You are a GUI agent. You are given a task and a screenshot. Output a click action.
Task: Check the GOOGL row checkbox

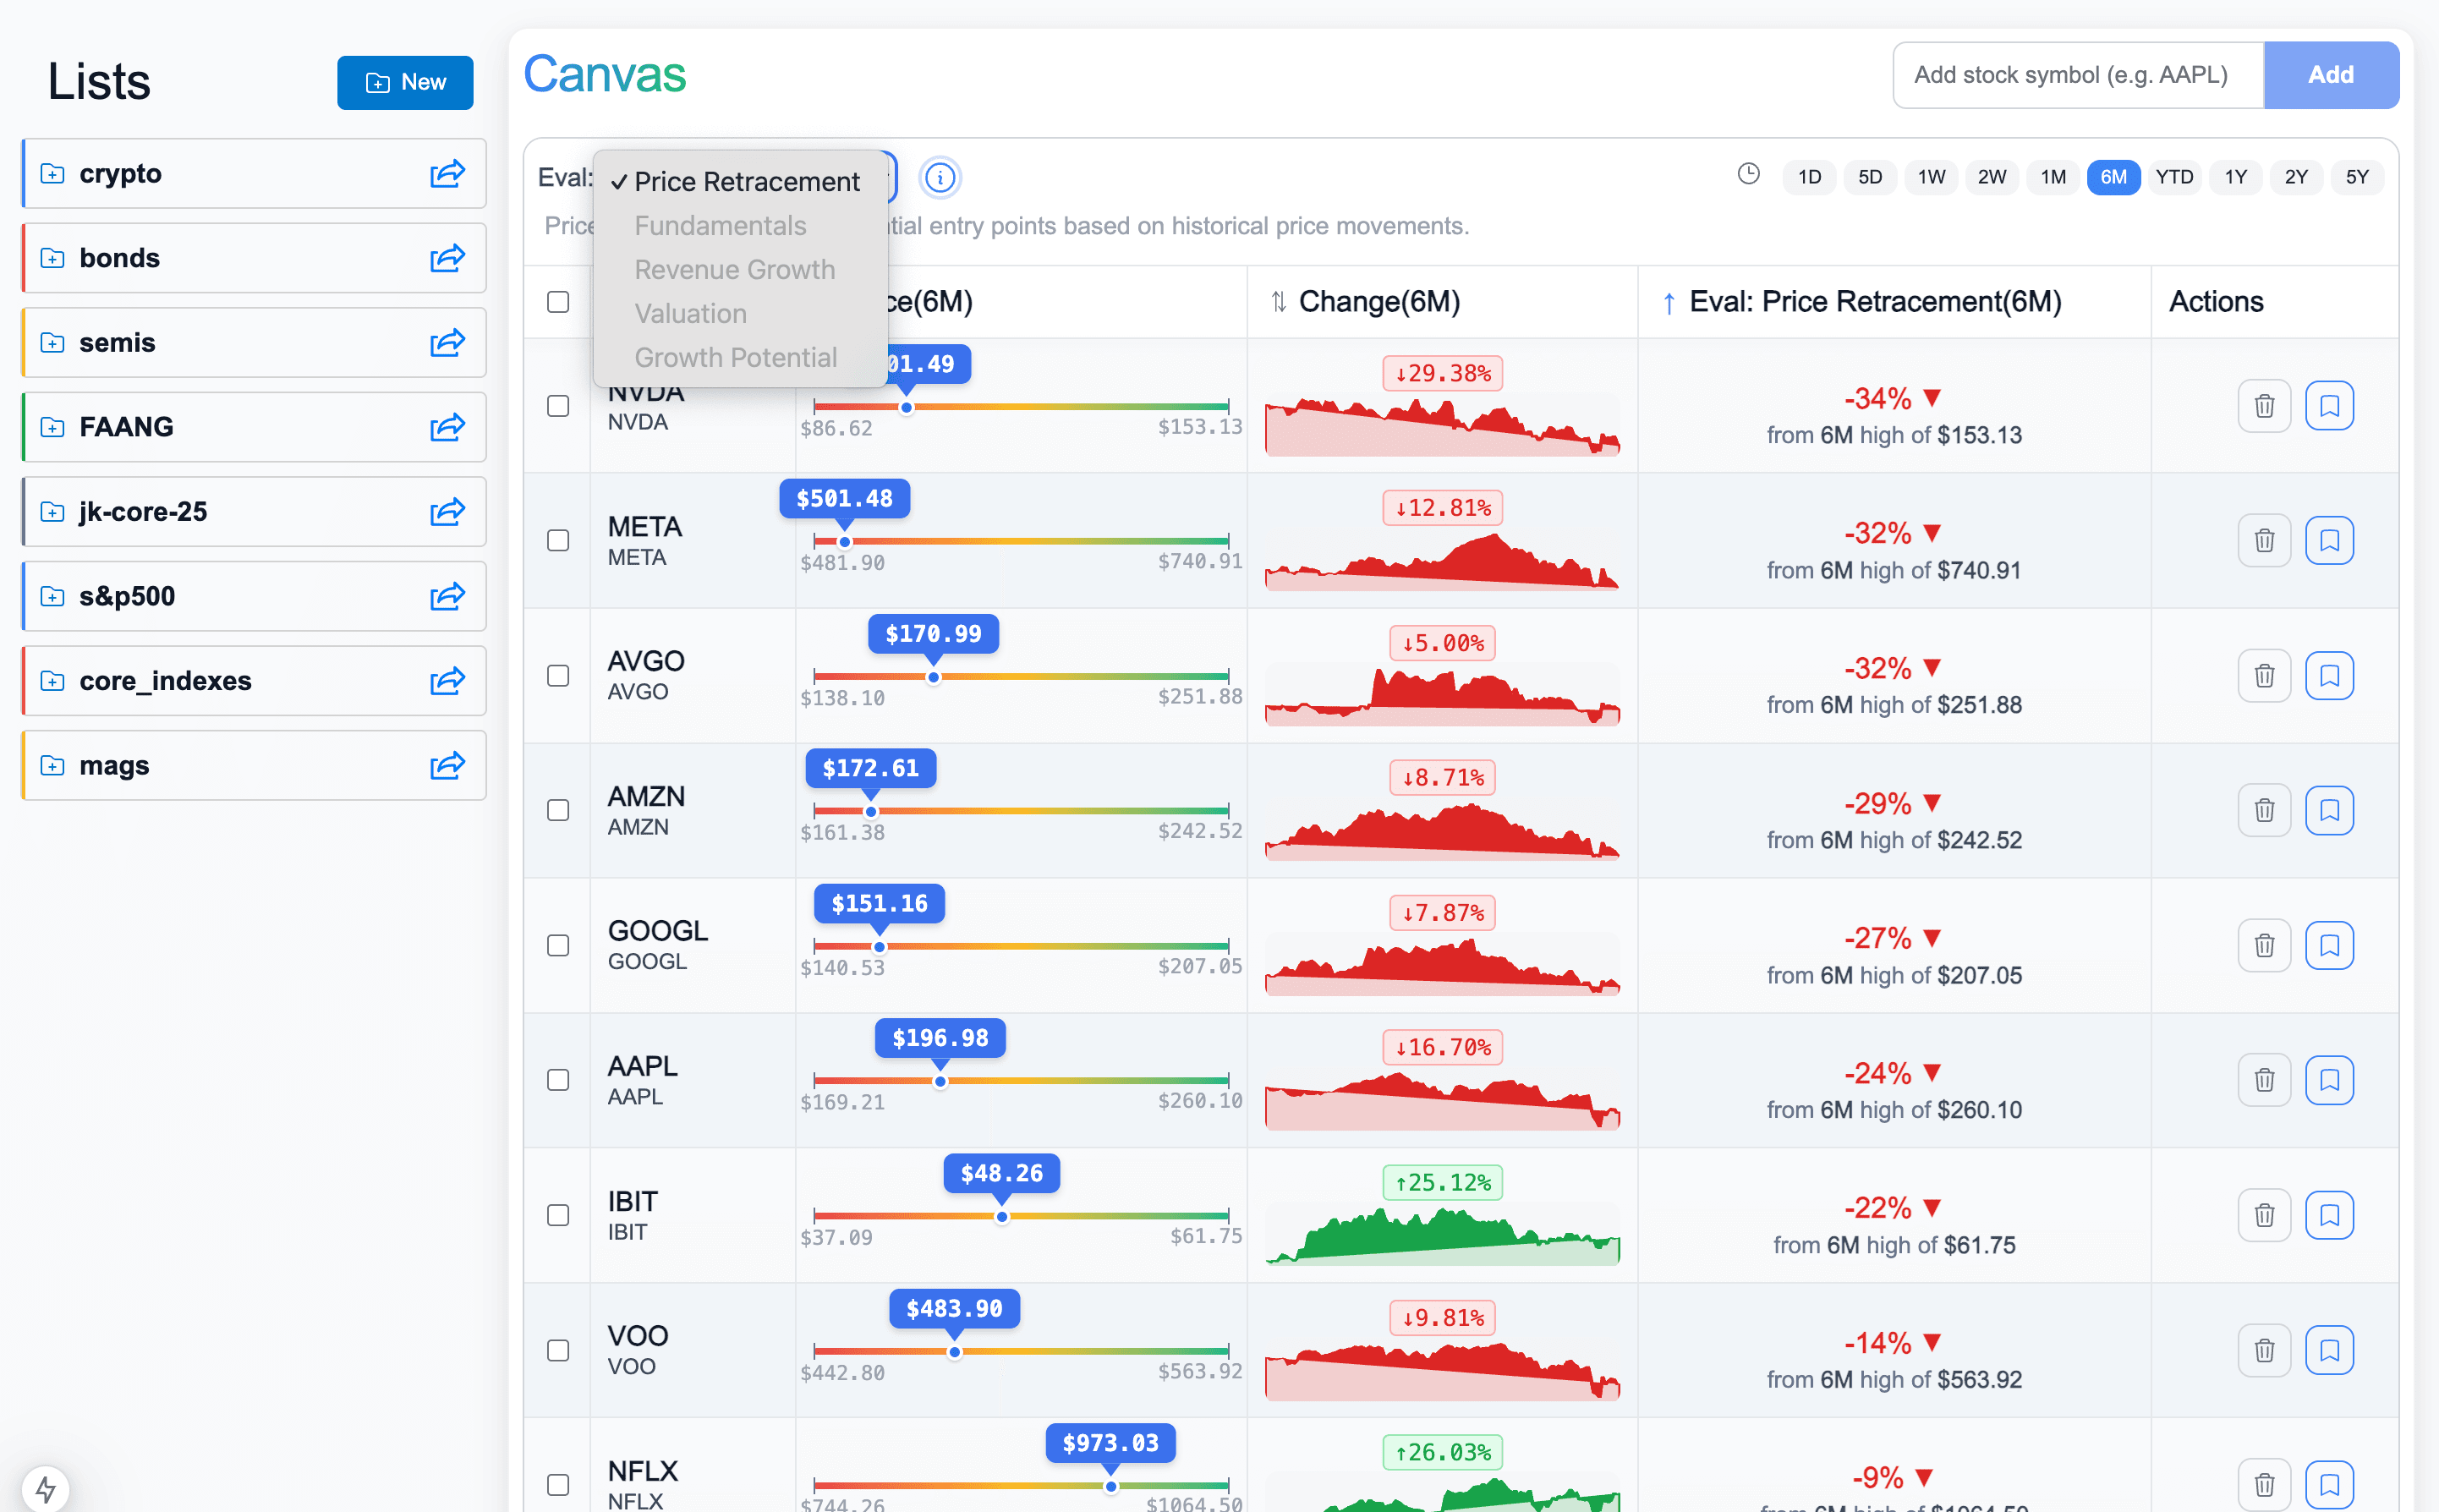coord(558,945)
